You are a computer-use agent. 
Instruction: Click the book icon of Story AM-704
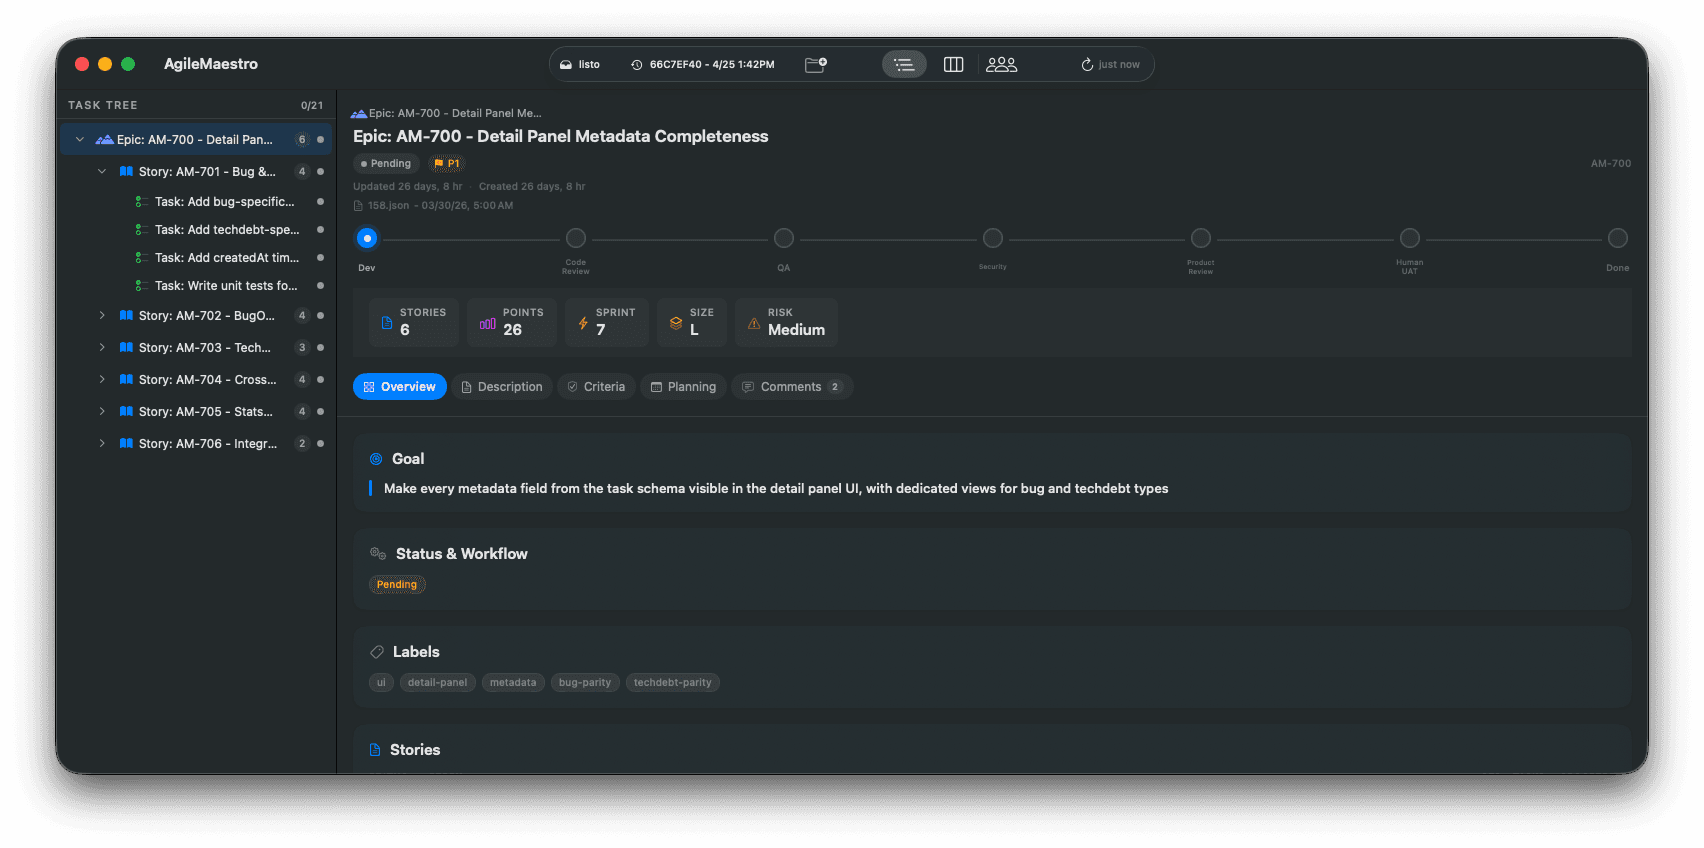pyautogui.click(x=126, y=380)
